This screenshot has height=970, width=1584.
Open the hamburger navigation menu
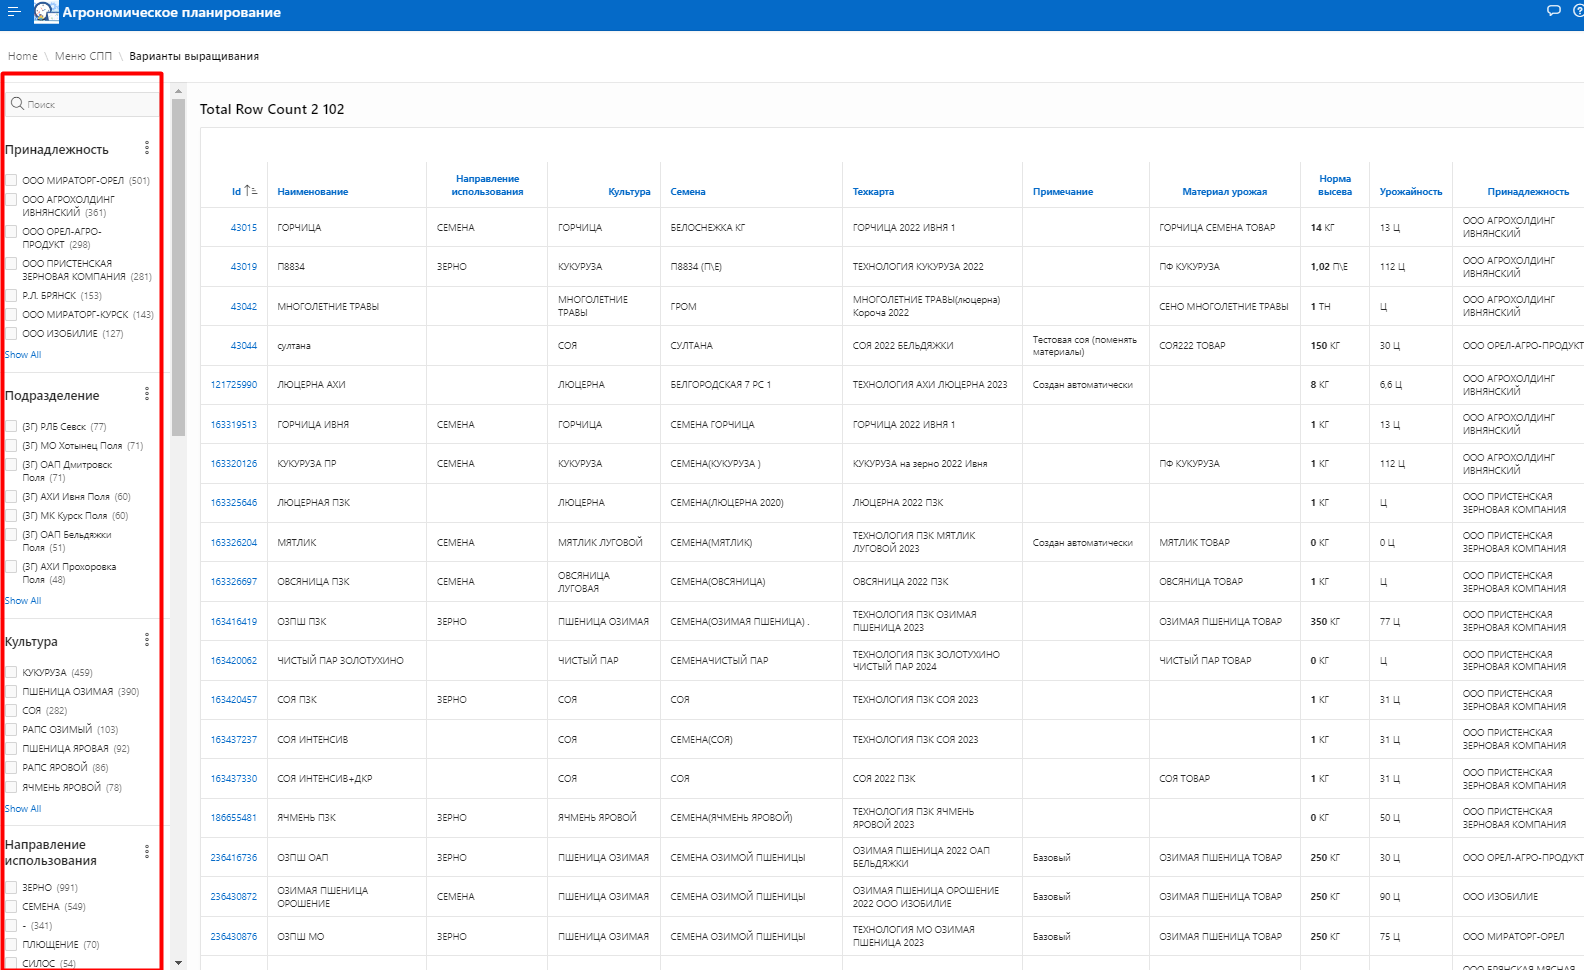(14, 12)
